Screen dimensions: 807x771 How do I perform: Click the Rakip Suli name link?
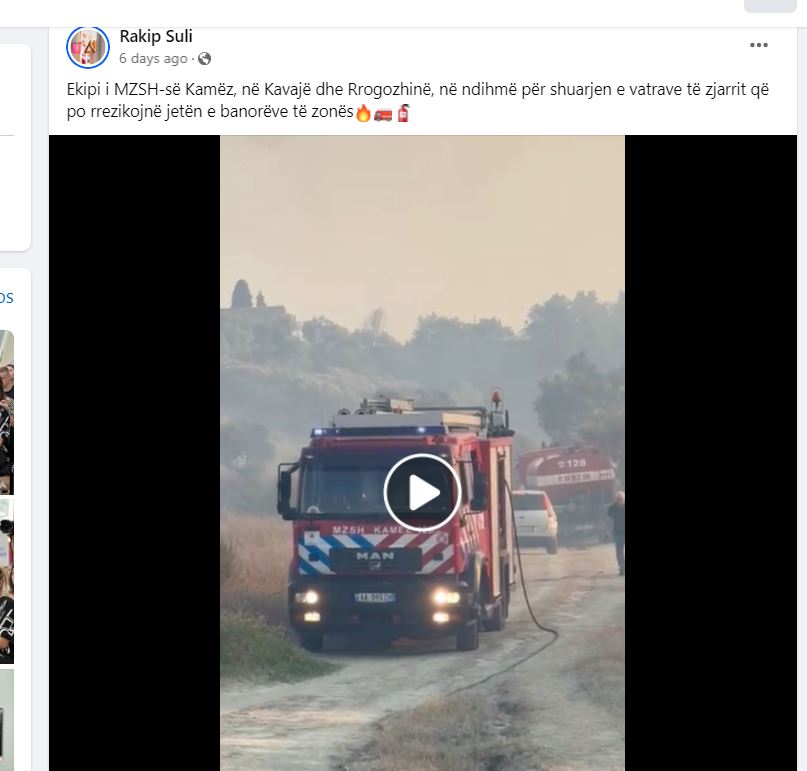click(x=156, y=36)
